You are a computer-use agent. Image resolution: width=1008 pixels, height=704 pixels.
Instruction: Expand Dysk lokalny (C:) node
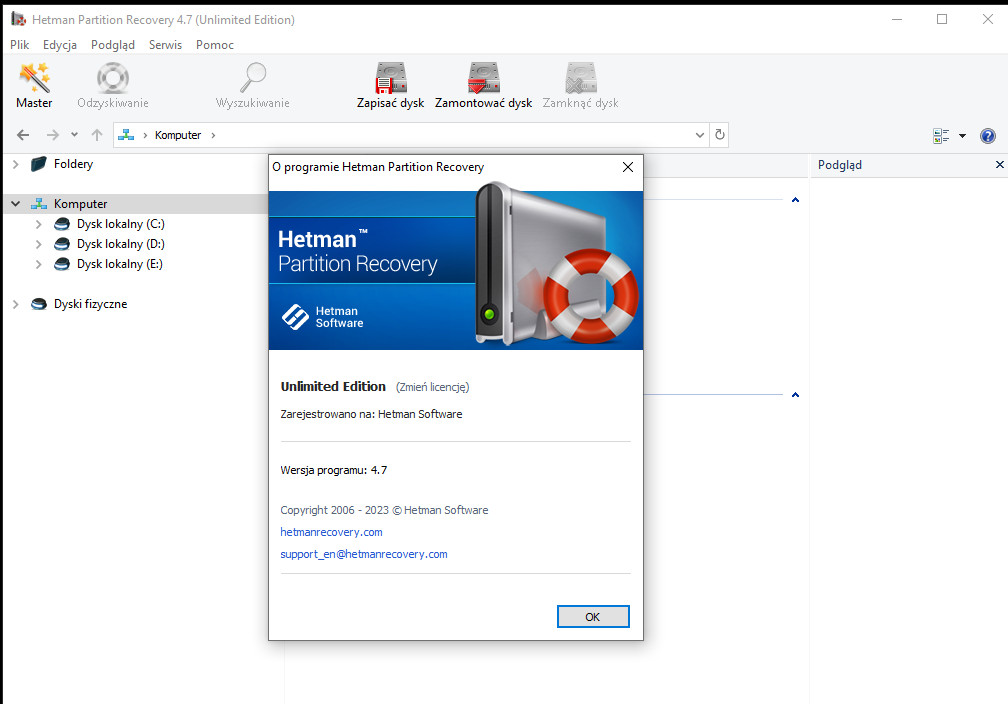coord(39,224)
